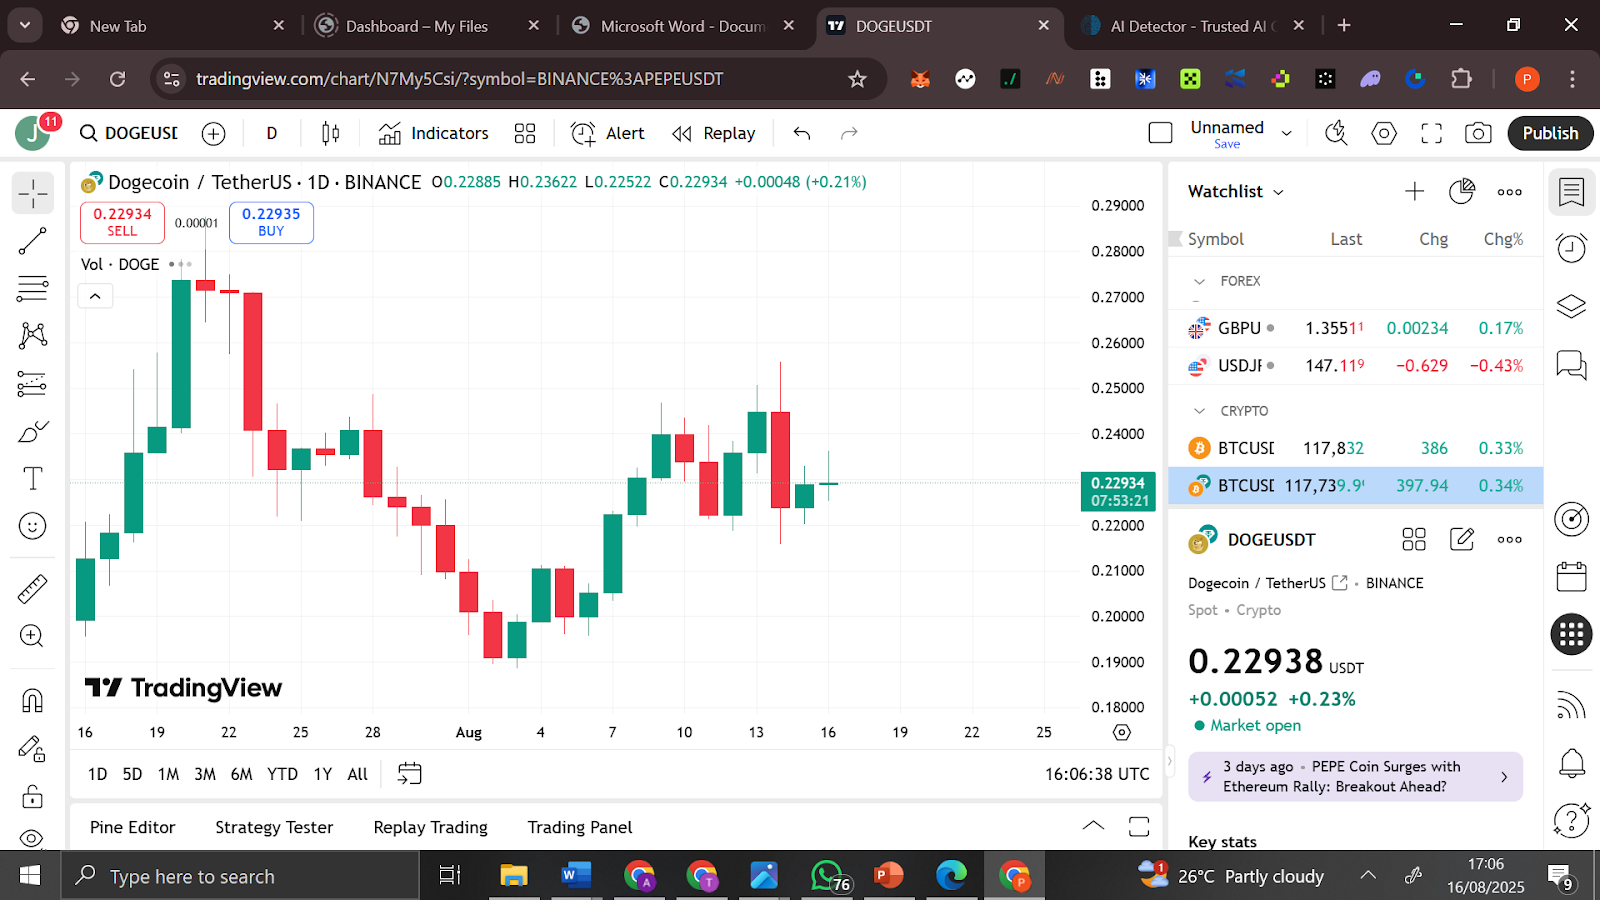This screenshot has width=1600, height=900.
Task: Open the Calendar panel
Action: point(1571,576)
